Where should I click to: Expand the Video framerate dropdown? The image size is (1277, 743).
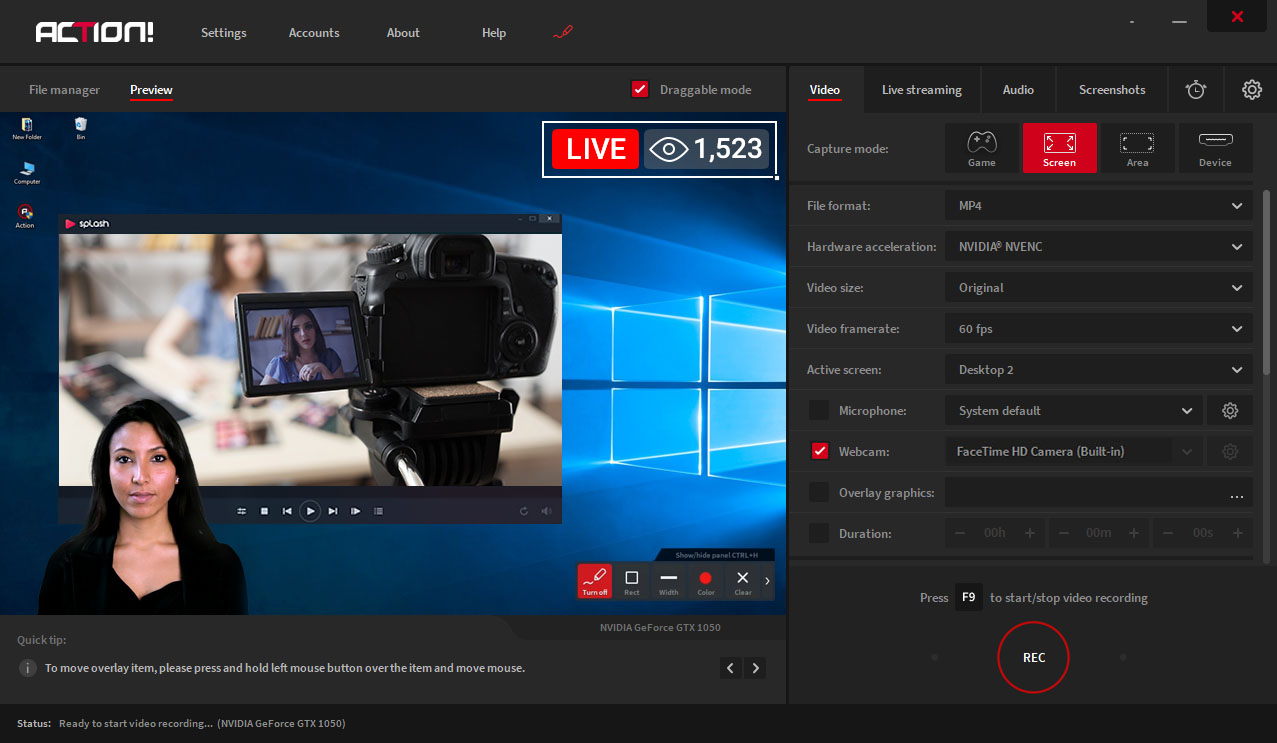pyautogui.click(x=1097, y=328)
